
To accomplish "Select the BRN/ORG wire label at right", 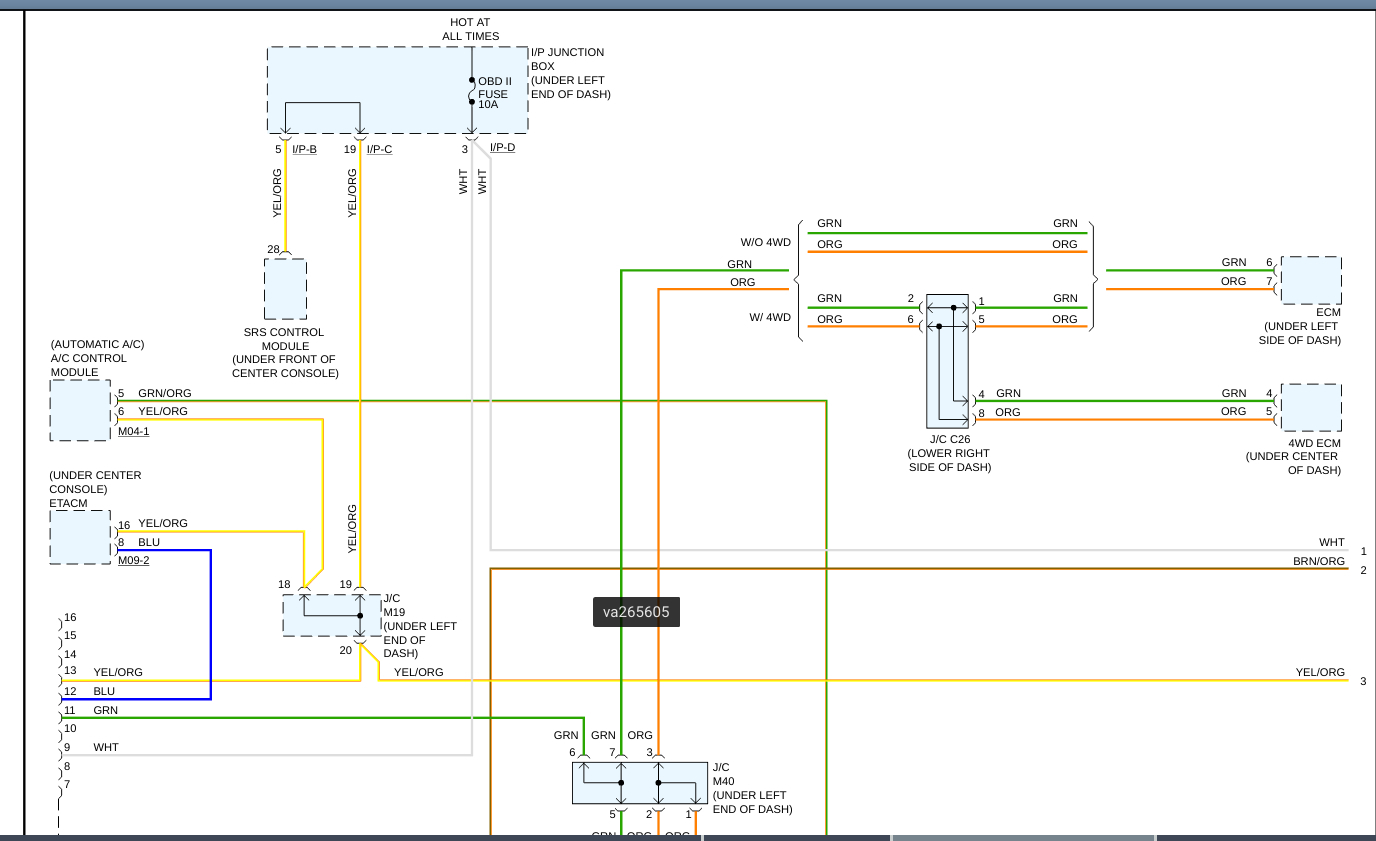I will pos(1318,561).
